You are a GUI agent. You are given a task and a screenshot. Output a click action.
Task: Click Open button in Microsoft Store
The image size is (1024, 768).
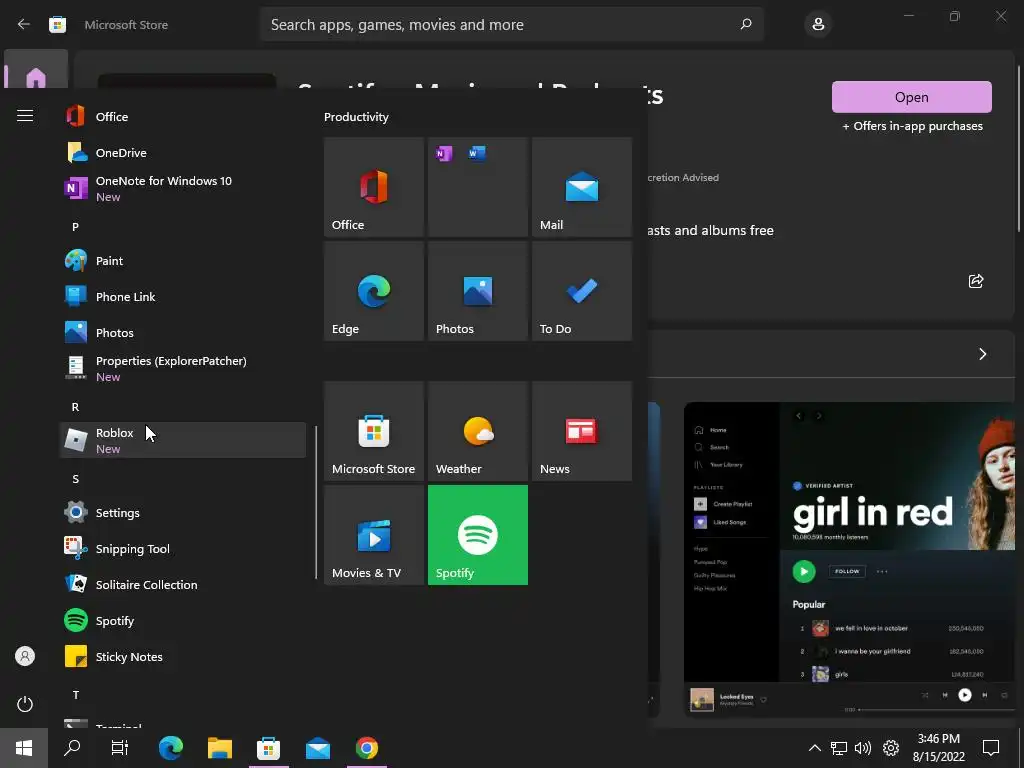click(x=912, y=97)
